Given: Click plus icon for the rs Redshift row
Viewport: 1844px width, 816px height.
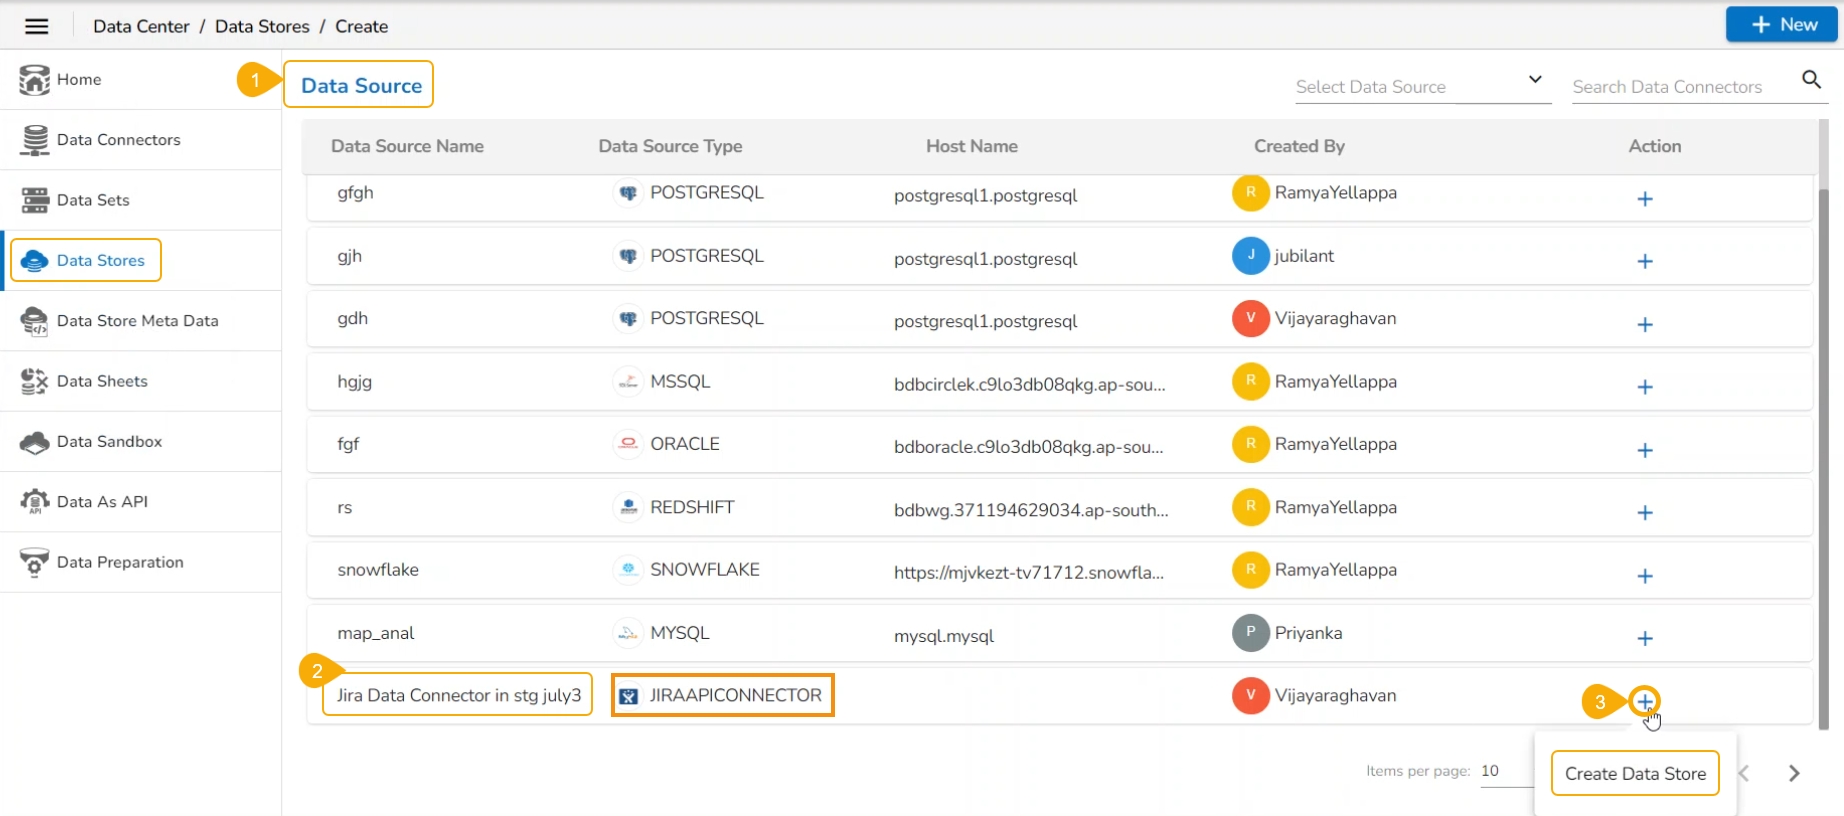Looking at the screenshot, I should tap(1644, 513).
